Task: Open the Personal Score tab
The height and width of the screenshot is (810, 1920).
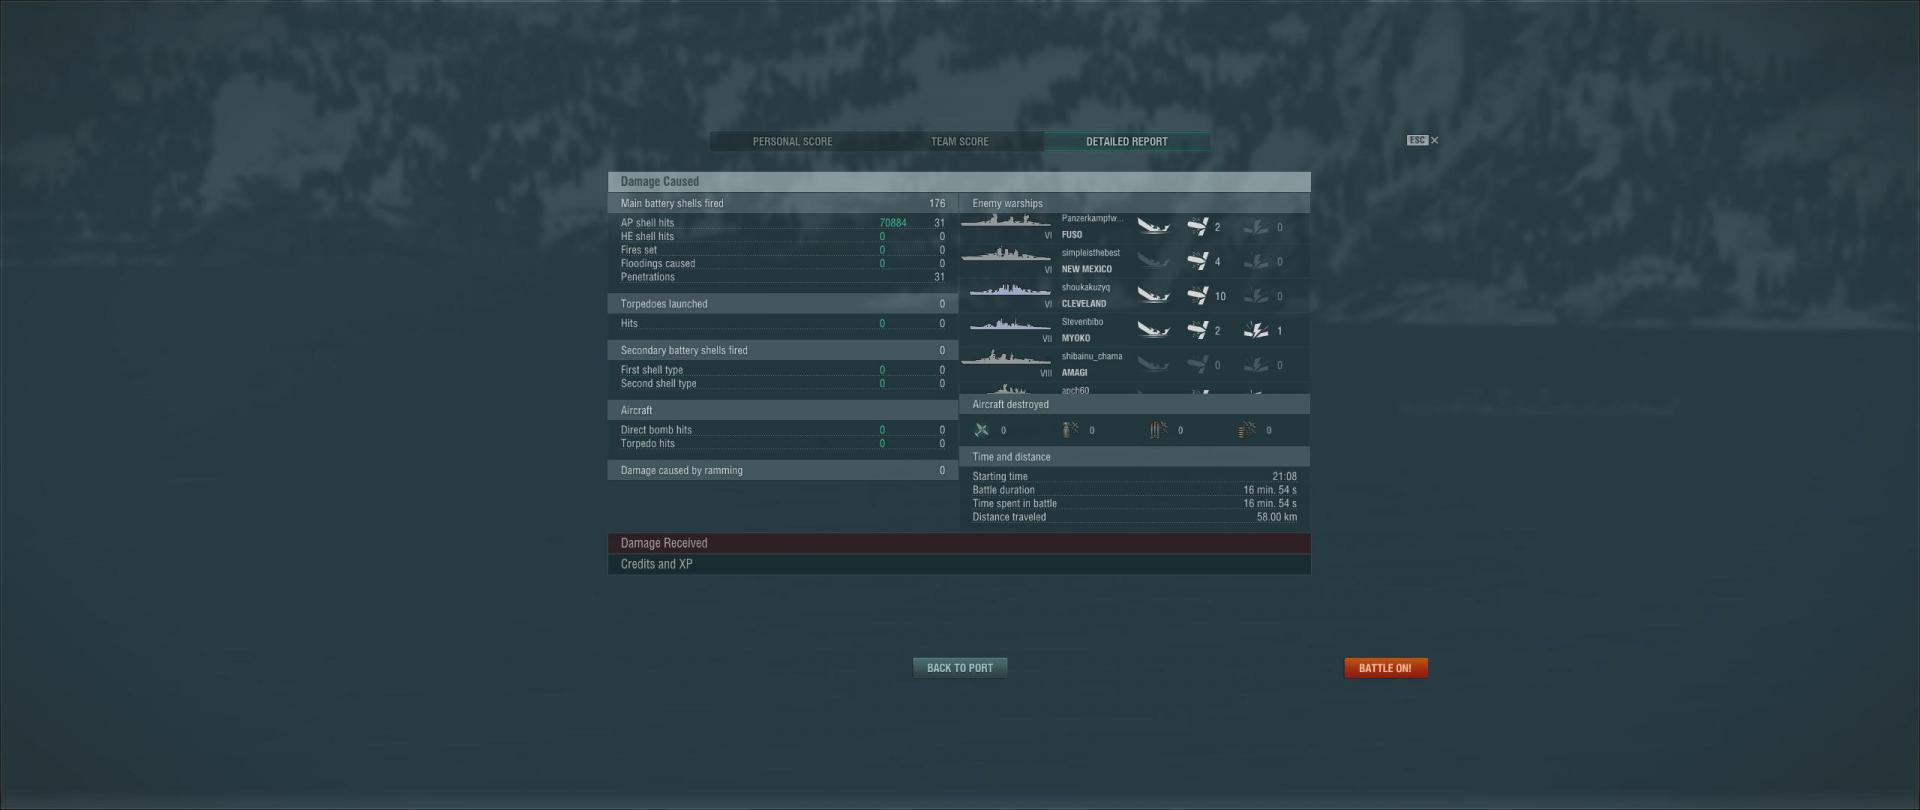Action: (x=792, y=142)
